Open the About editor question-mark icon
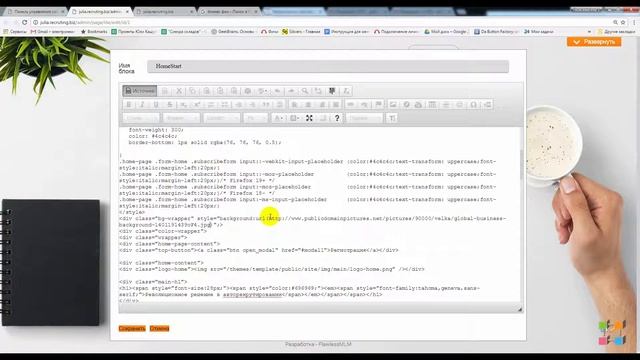640x360 pixels. pos(337,118)
